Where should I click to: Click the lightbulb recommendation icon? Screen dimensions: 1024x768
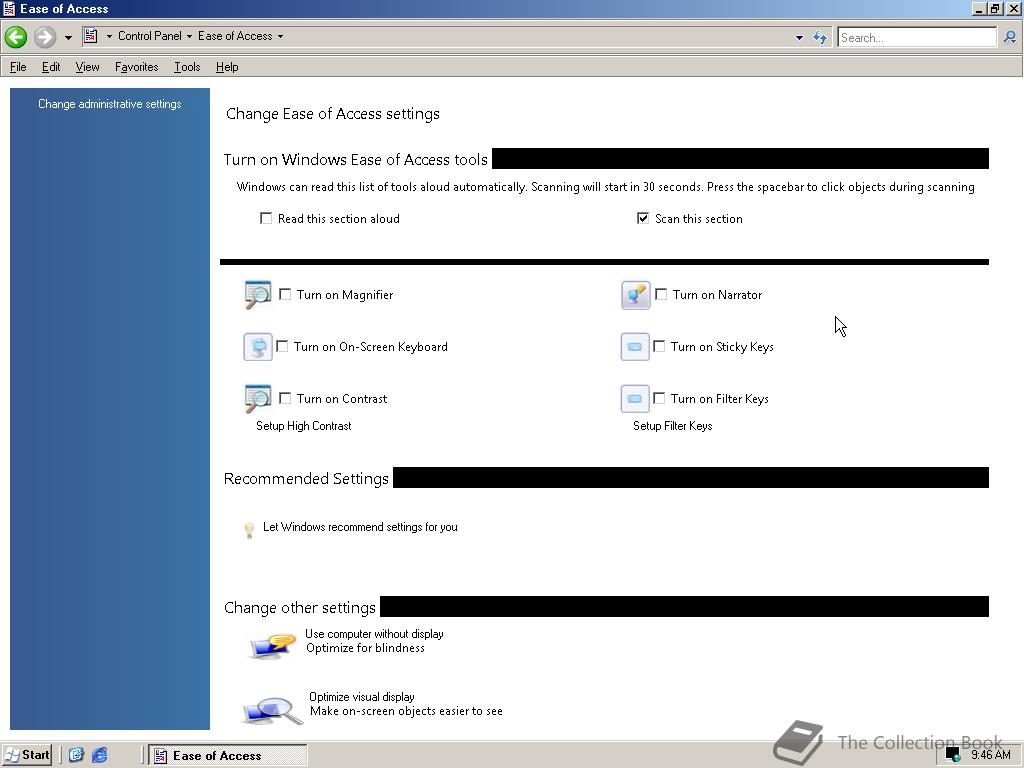pyautogui.click(x=249, y=530)
